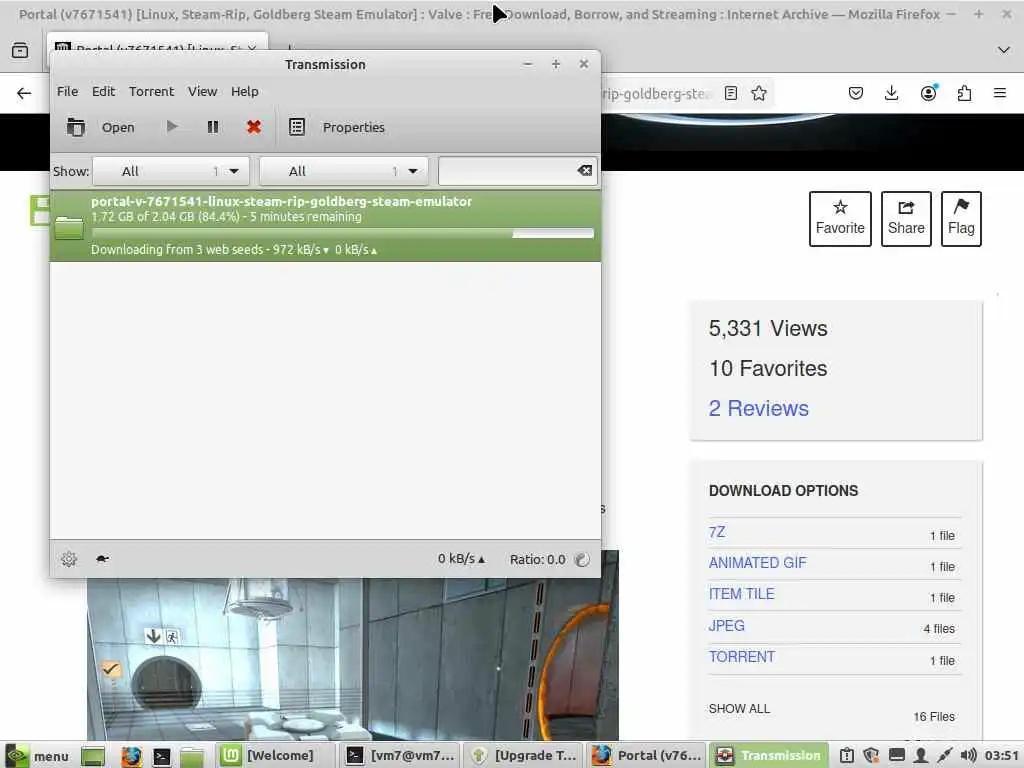Viewport: 1024px width, 768px height.
Task: Click the Properties list icon
Action: 297,127
